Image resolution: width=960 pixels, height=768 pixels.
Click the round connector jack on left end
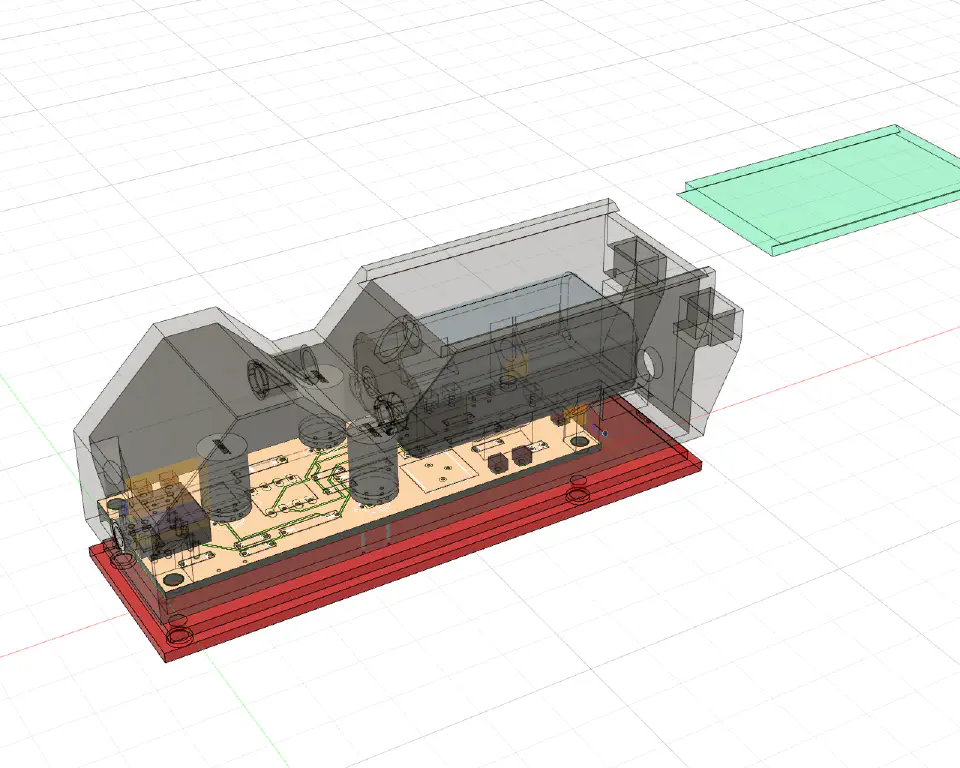(x=119, y=536)
